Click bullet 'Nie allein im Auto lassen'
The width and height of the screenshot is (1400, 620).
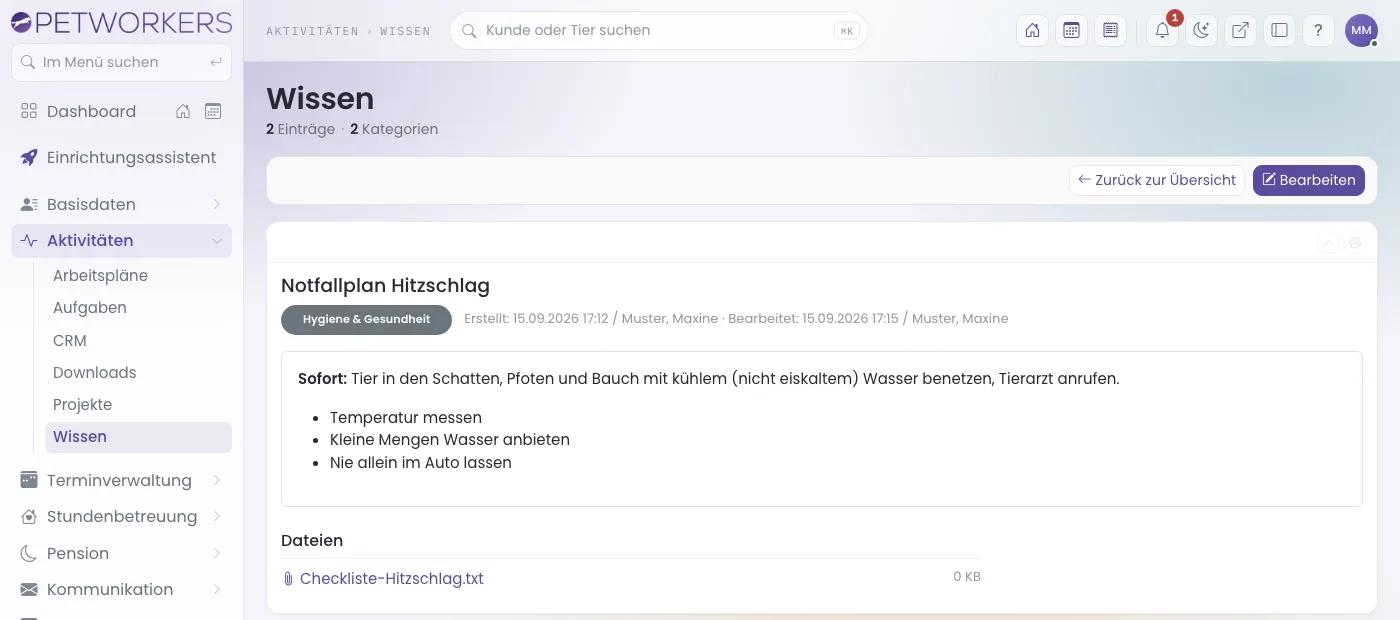[421, 463]
